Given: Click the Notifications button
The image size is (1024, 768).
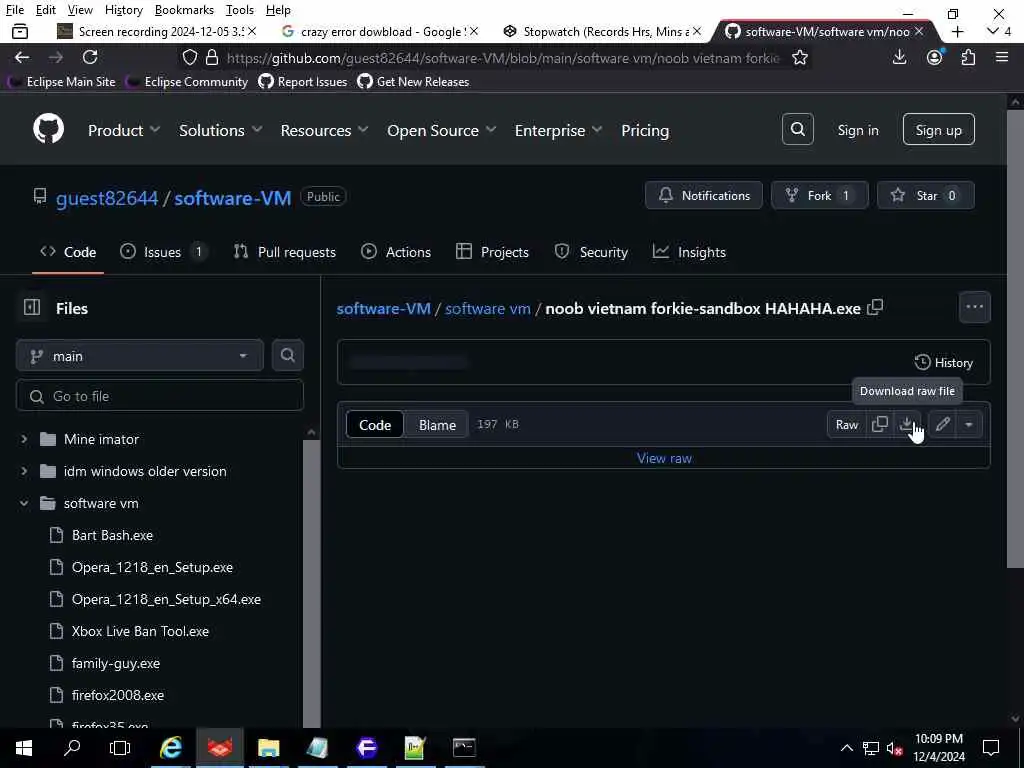Looking at the screenshot, I should click(x=703, y=195).
